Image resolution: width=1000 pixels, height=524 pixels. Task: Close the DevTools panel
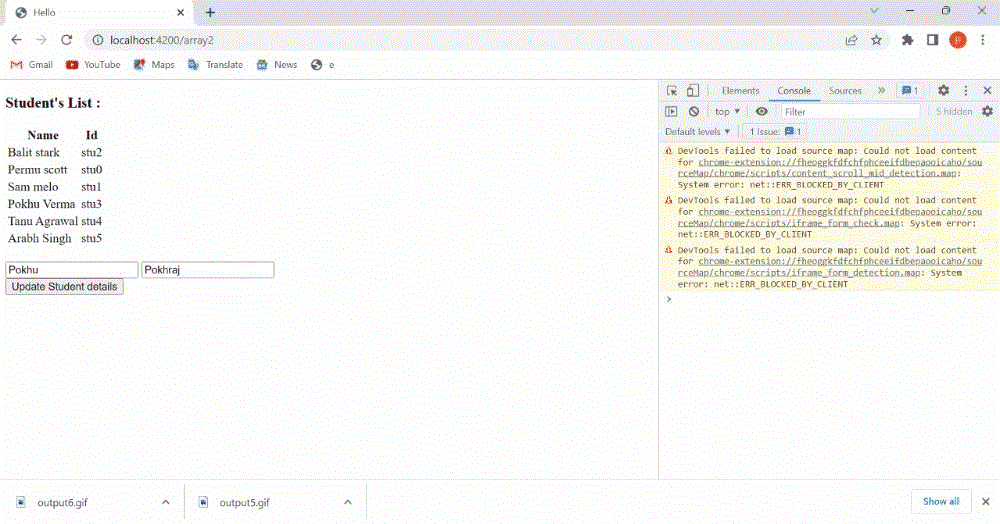pyautogui.click(x=987, y=91)
